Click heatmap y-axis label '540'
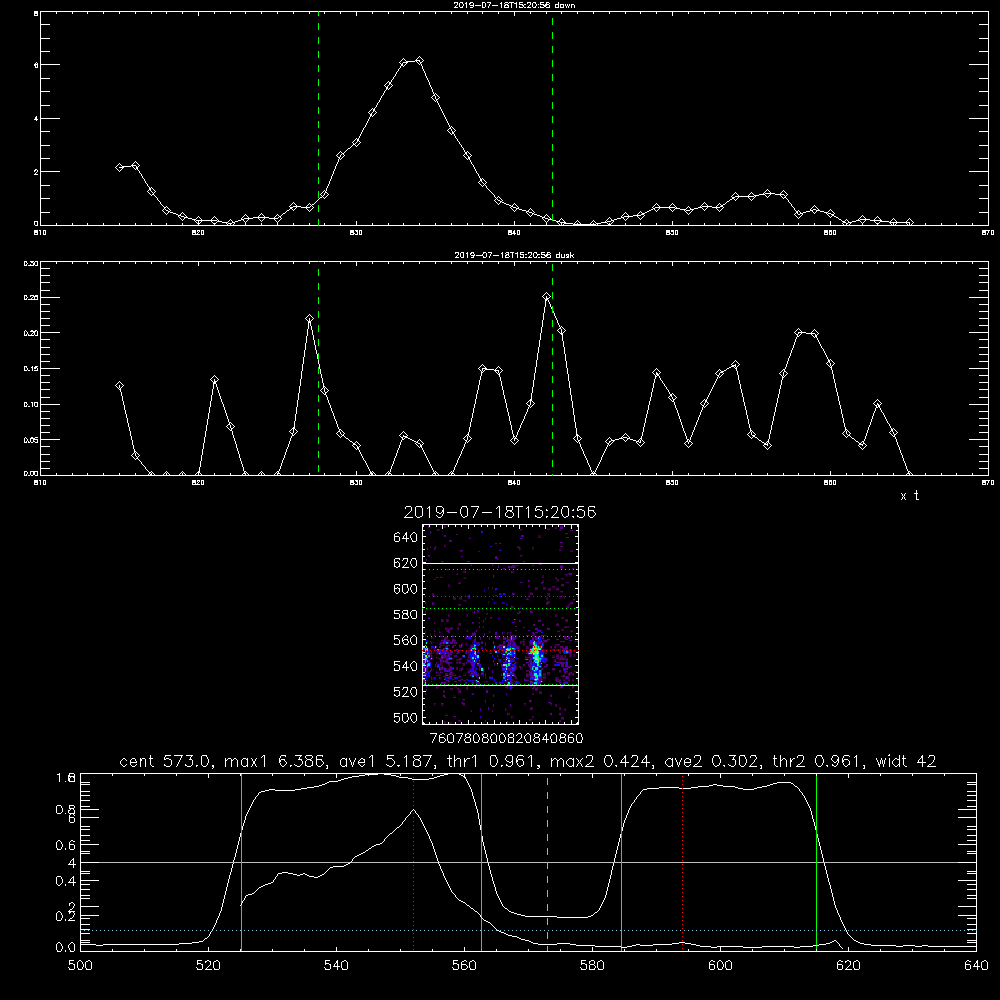This screenshot has height=1000, width=1000. (x=405, y=666)
